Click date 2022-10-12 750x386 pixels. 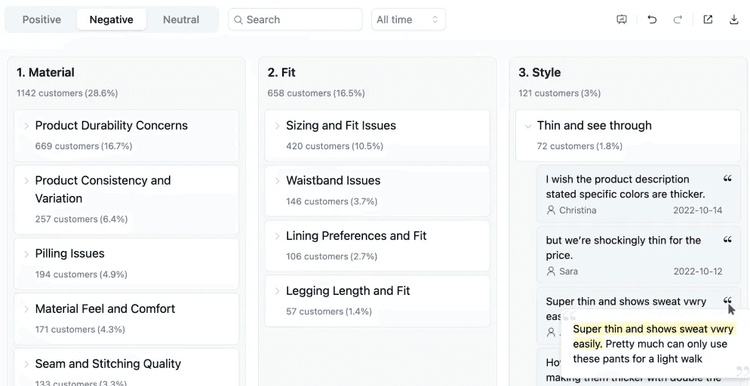[x=698, y=271]
